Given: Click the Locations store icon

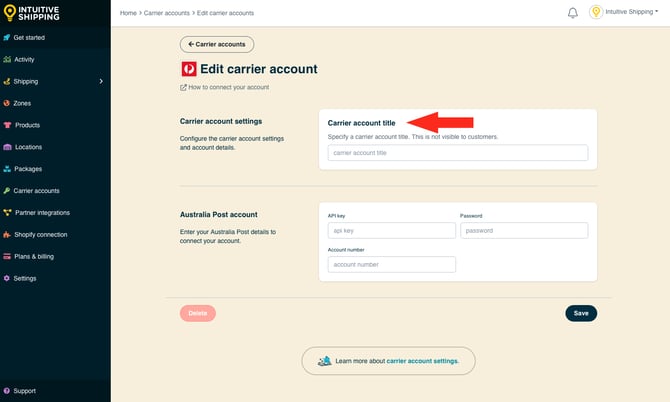Looking at the screenshot, I should tap(7, 147).
